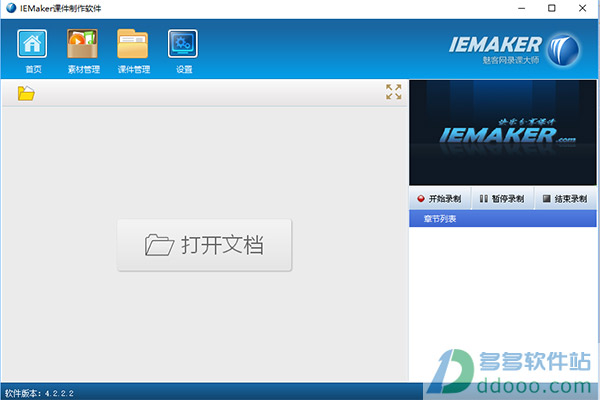This screenshot has width=600, height=400.
Task: Click the small yellow open-folder icon
Action: pyautogui.click(x=26, y=93)
